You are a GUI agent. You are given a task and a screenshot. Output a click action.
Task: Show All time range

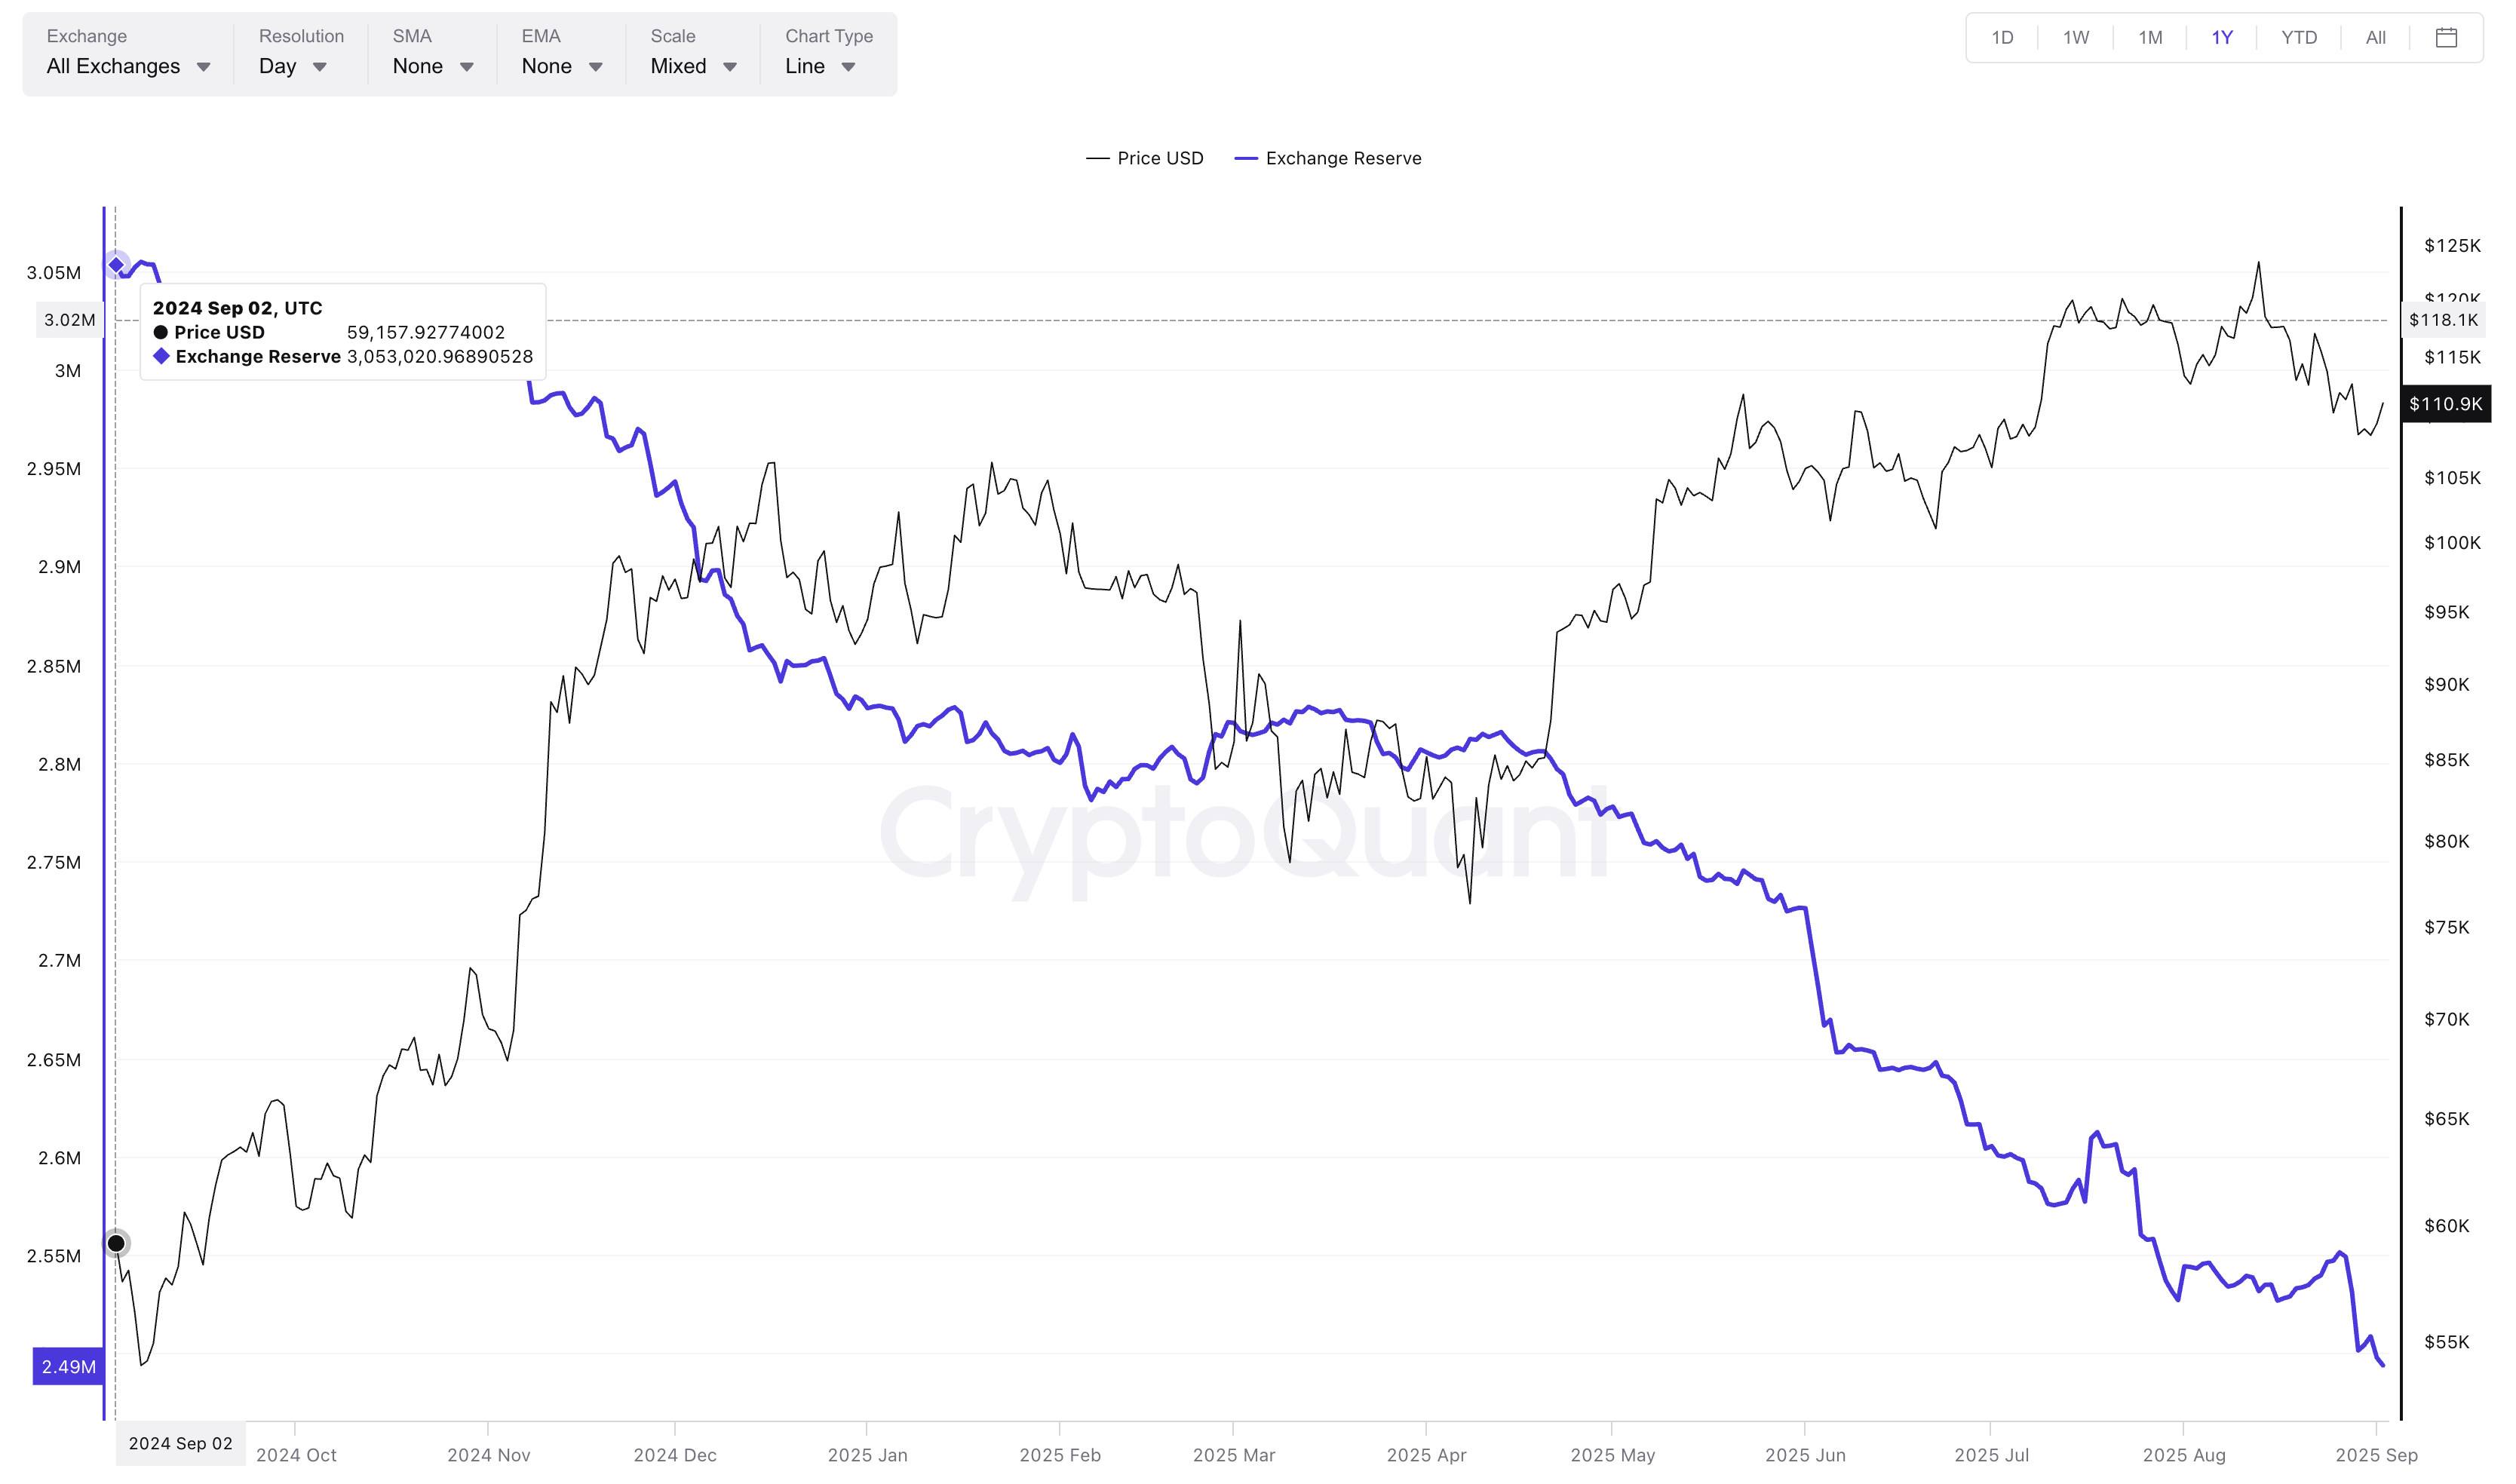pos(2375,38)
